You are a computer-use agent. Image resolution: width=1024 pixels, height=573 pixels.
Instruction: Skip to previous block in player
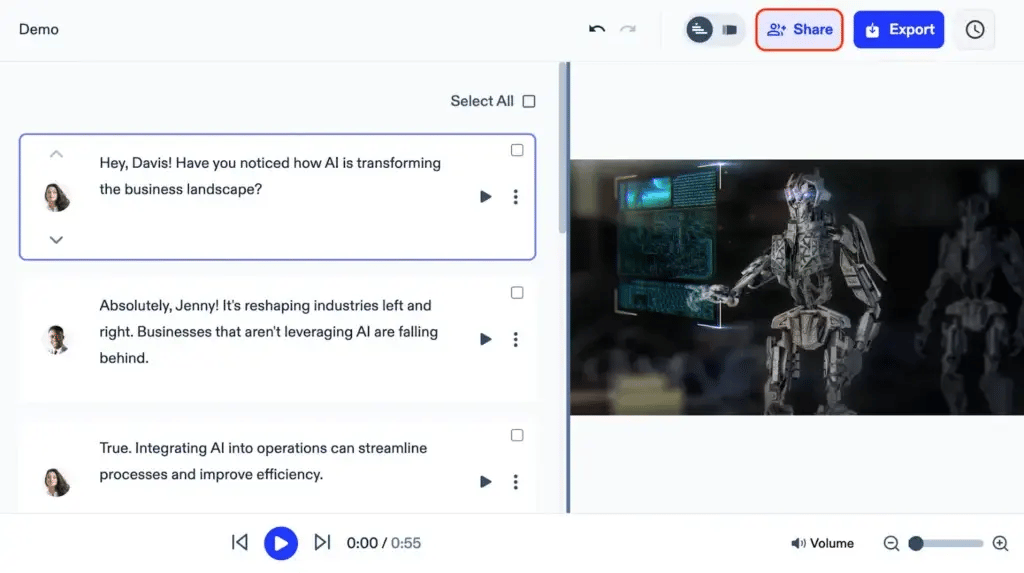[240, 542]
